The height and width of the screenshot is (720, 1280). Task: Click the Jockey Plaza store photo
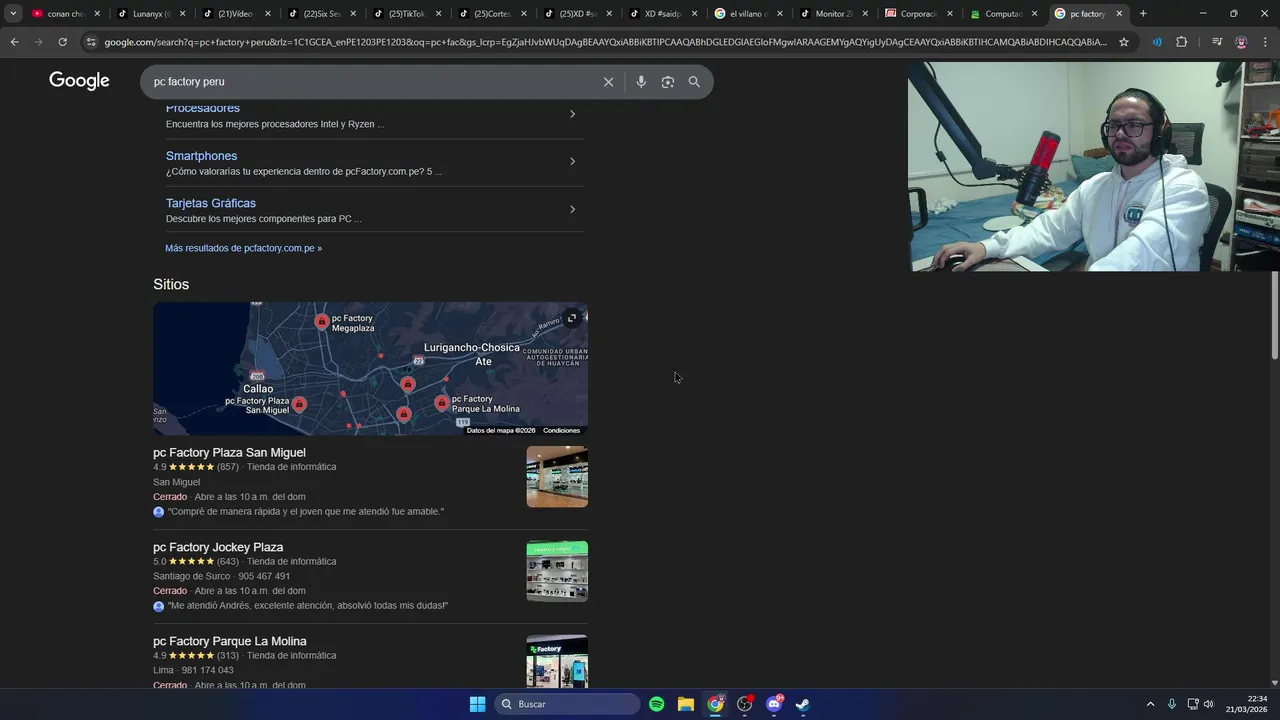point(557,571)
